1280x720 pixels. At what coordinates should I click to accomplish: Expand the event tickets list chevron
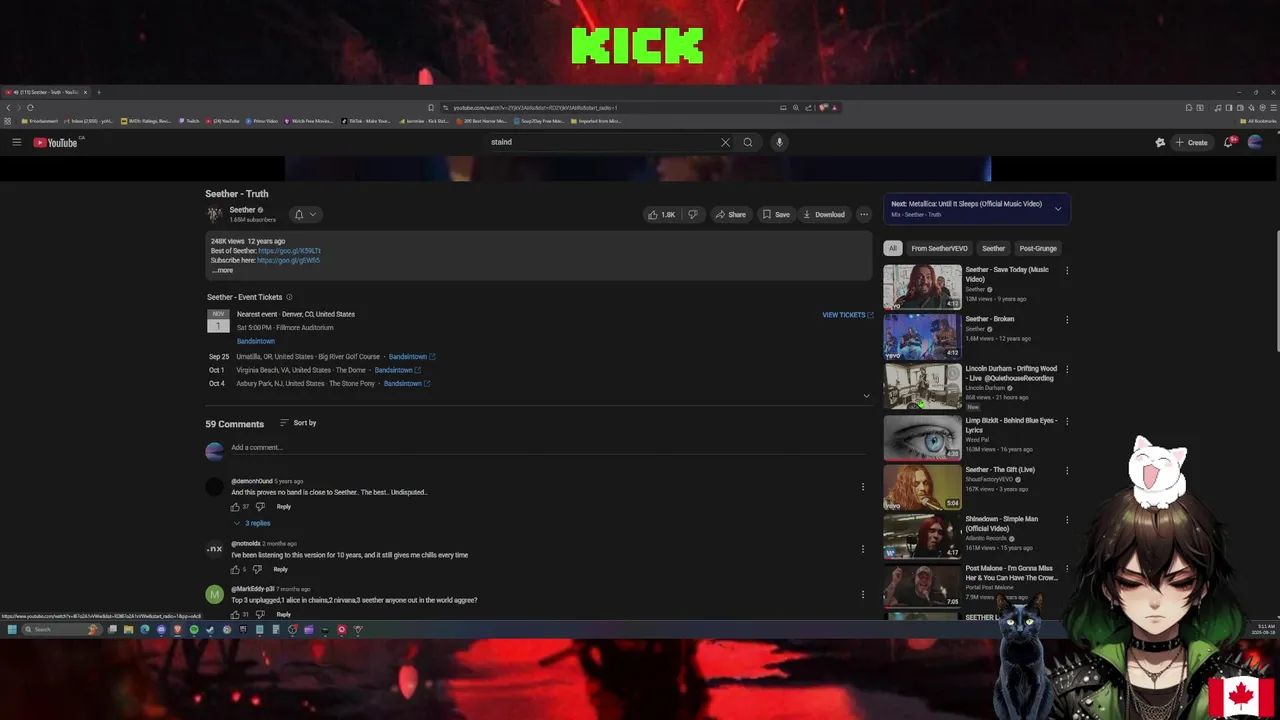click(x=866, y=396)
